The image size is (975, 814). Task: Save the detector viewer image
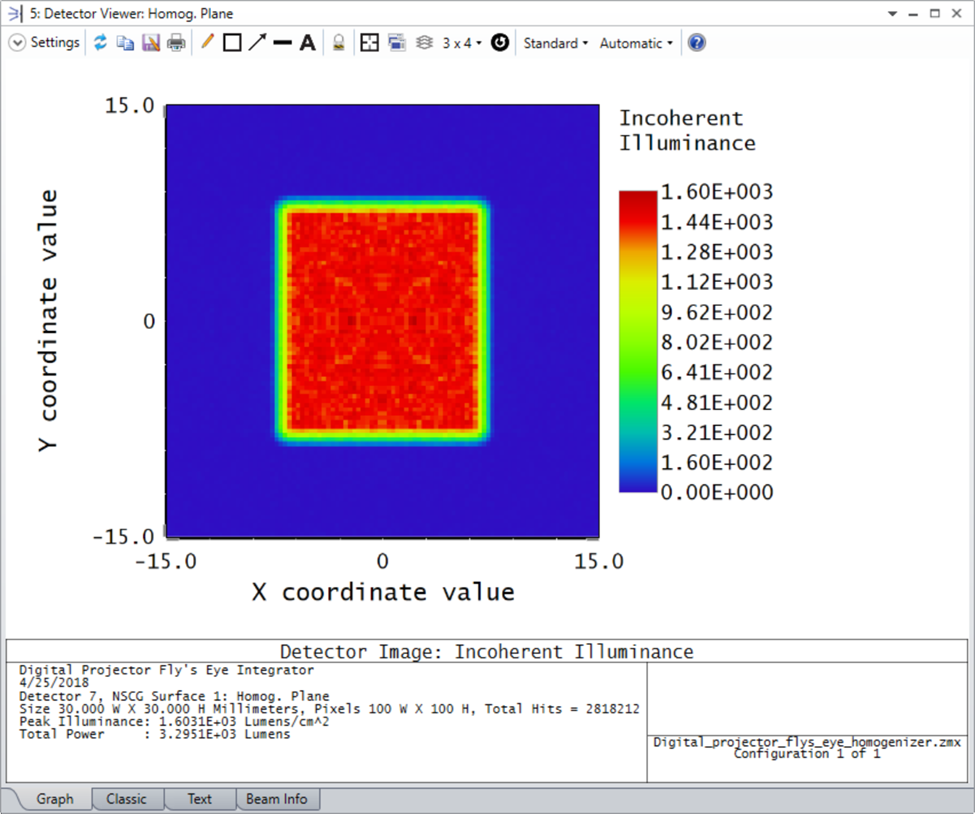point(151,42)
